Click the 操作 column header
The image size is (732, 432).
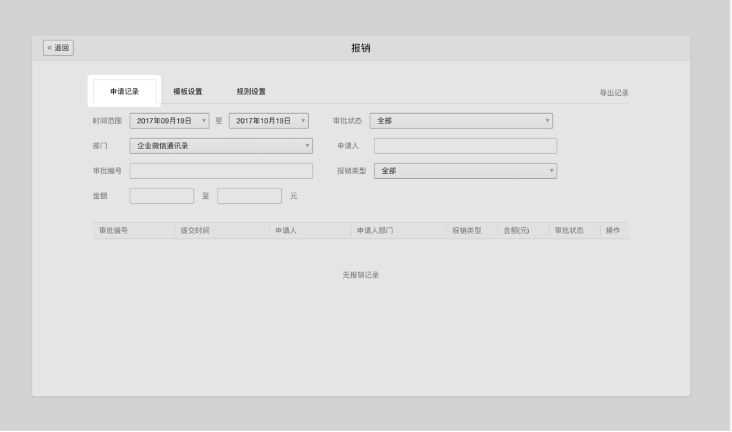click(613, 231)
